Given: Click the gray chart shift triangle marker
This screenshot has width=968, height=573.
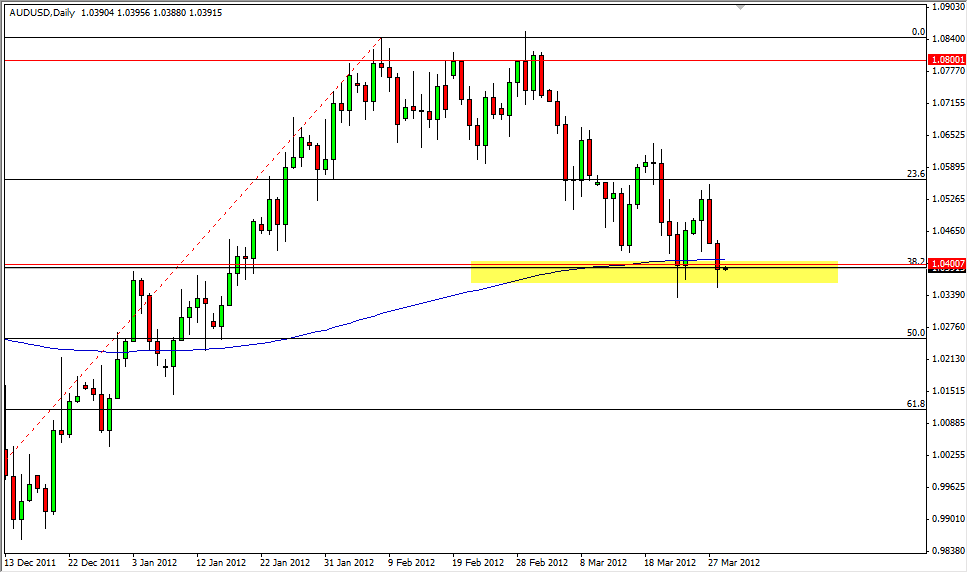Looking at the screenshot, I should click(x=740, y=6).
